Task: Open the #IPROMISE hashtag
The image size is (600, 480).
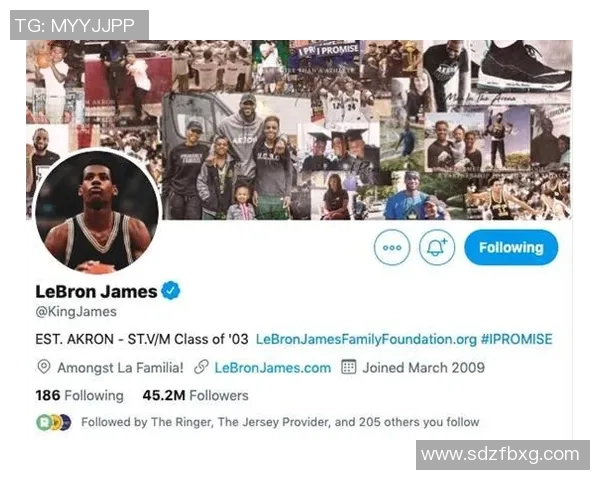Action: point(517,339)
